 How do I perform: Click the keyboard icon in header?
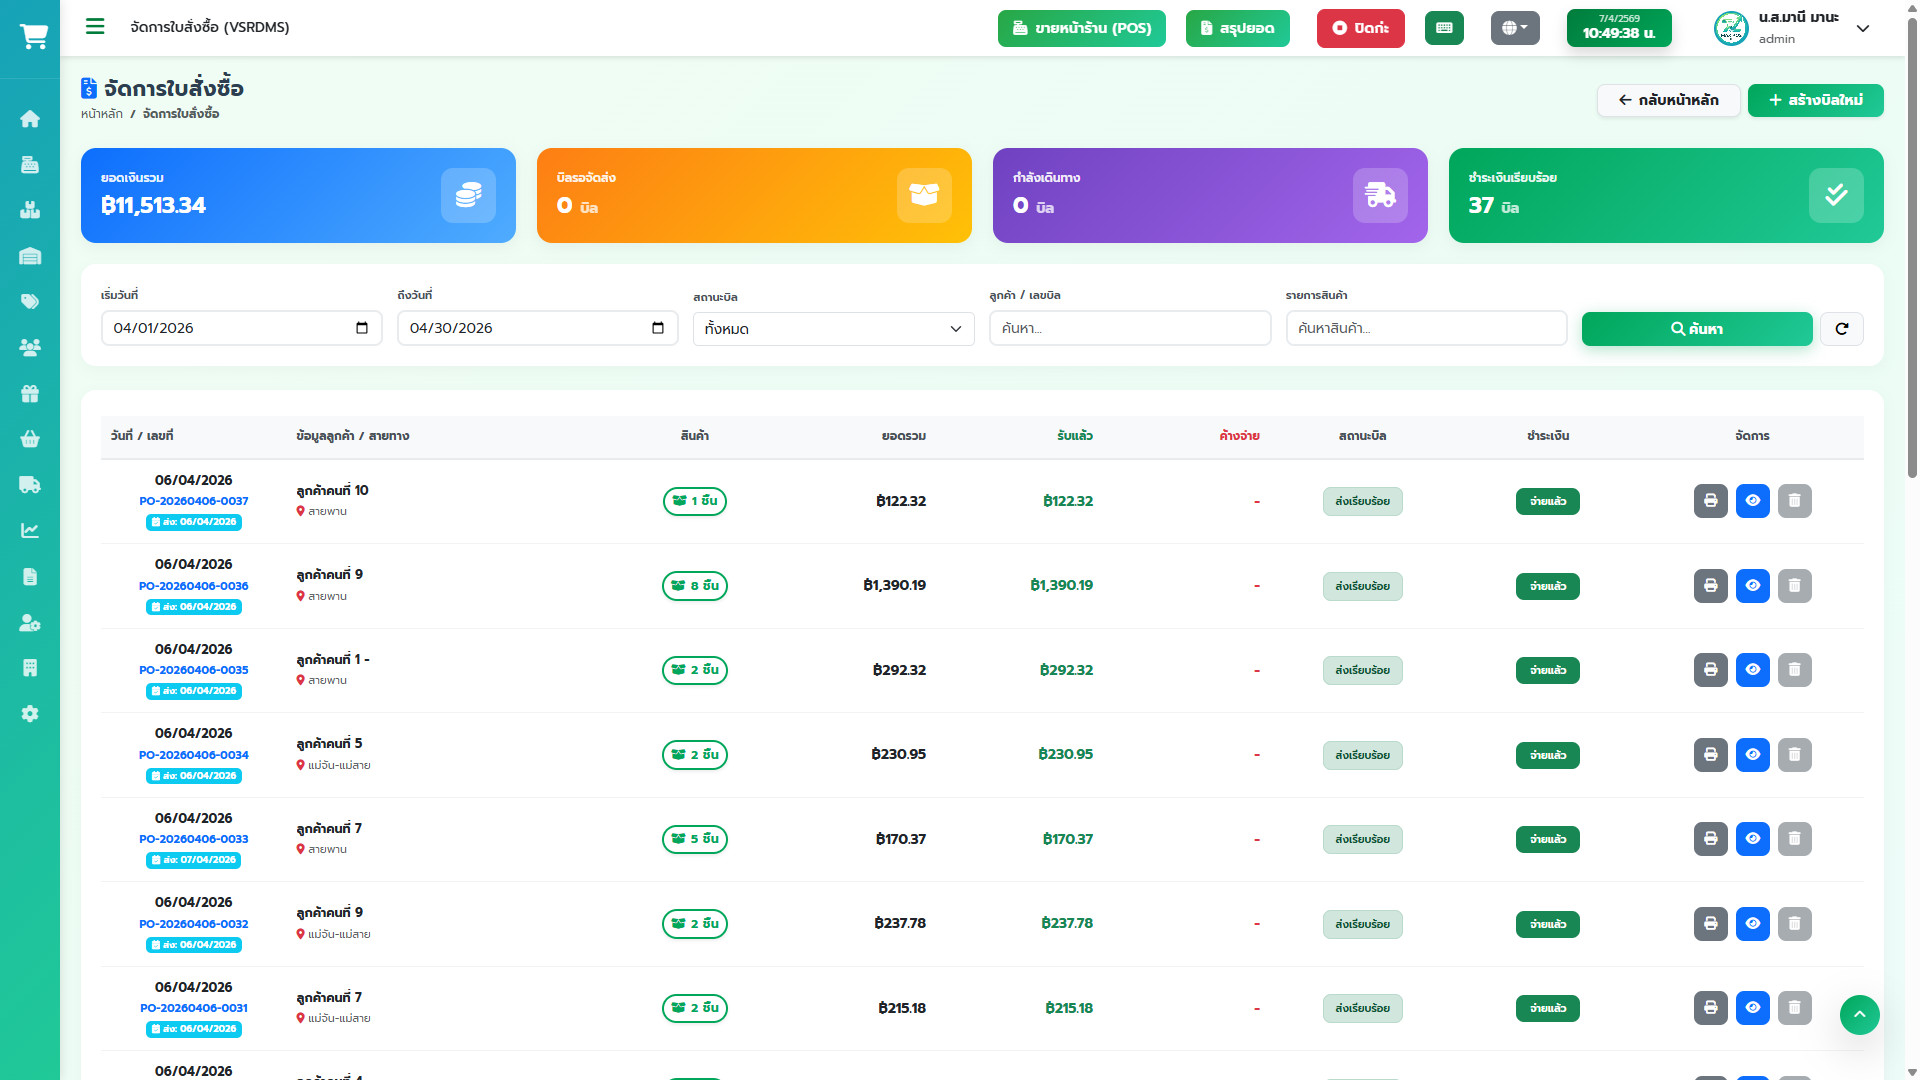coord(1444,28)
